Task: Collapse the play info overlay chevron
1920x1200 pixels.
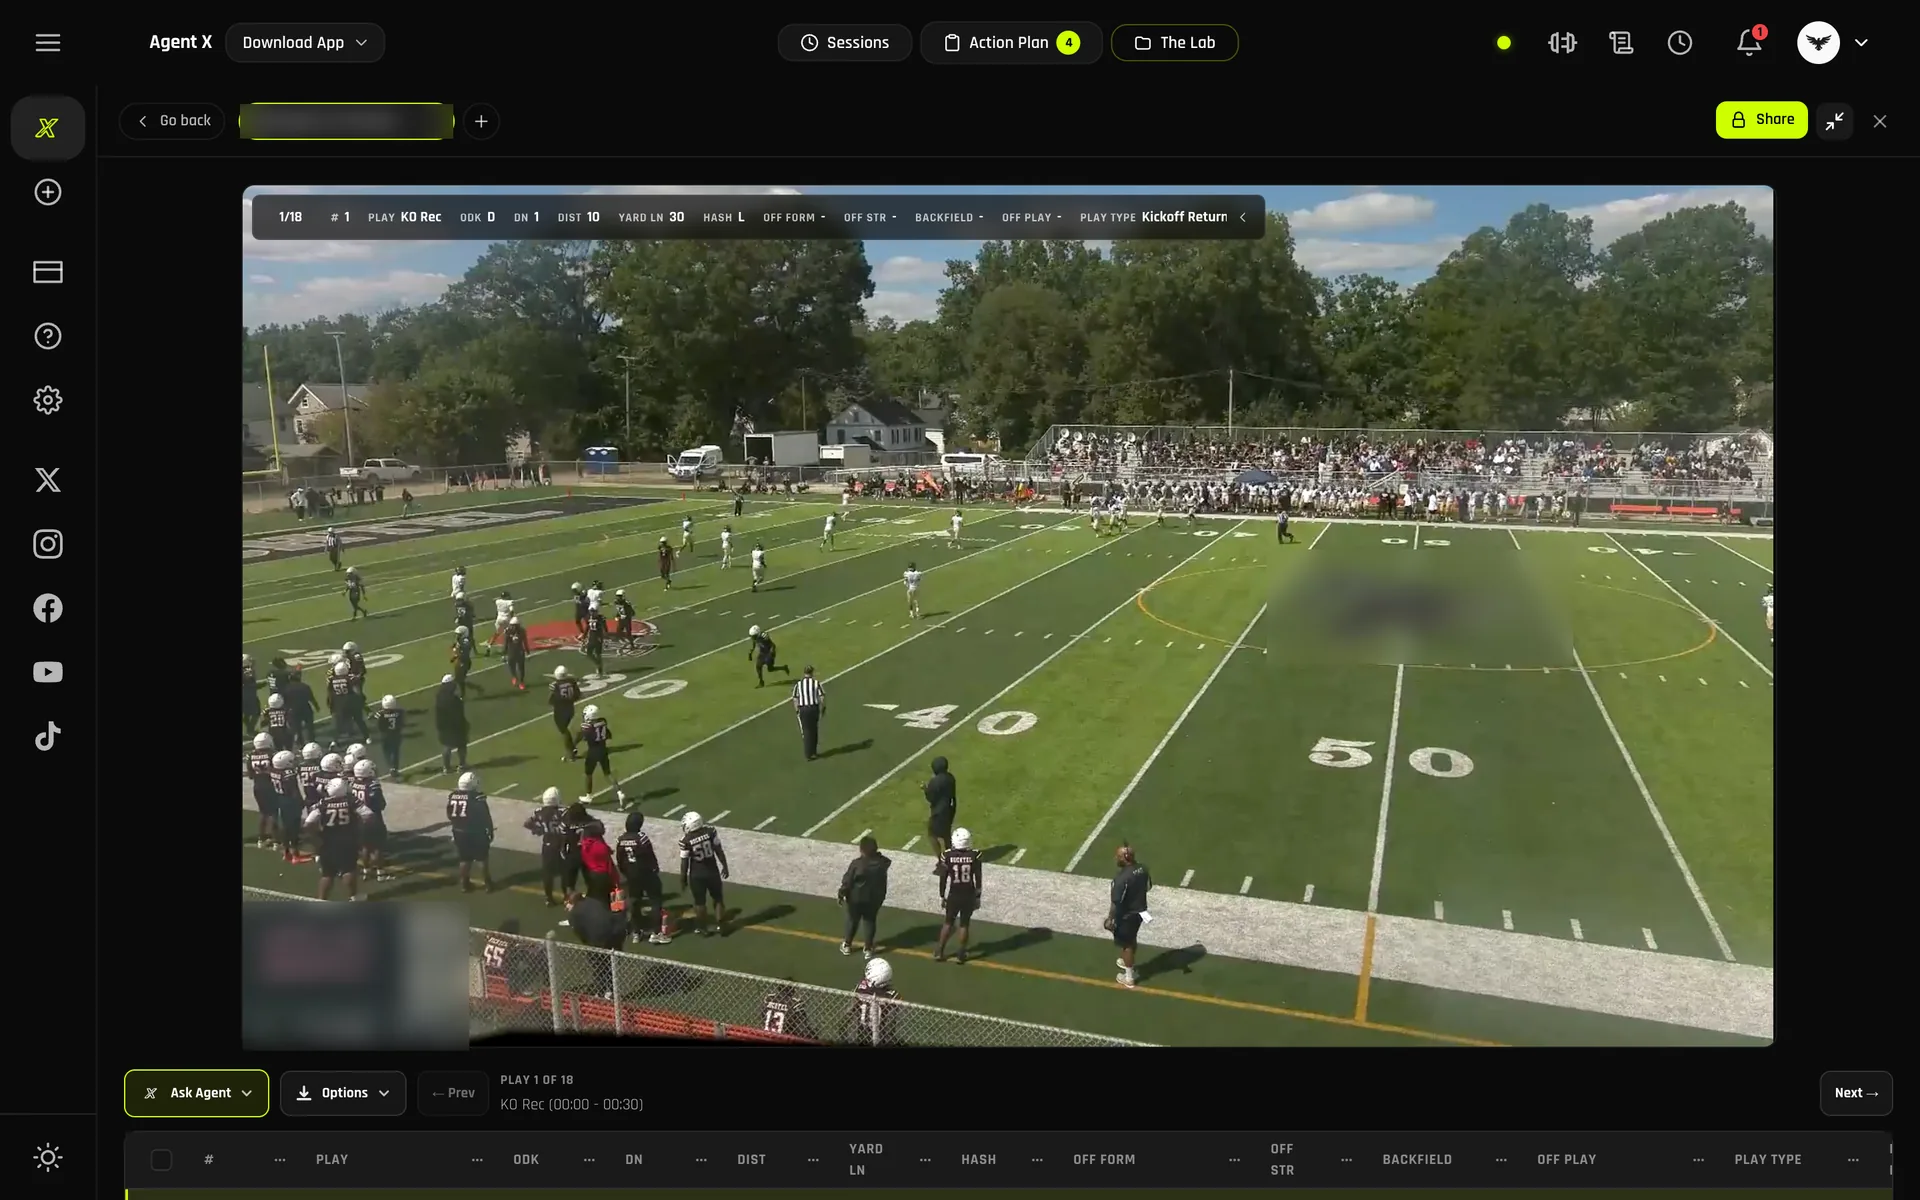Action: (1243, 217)
